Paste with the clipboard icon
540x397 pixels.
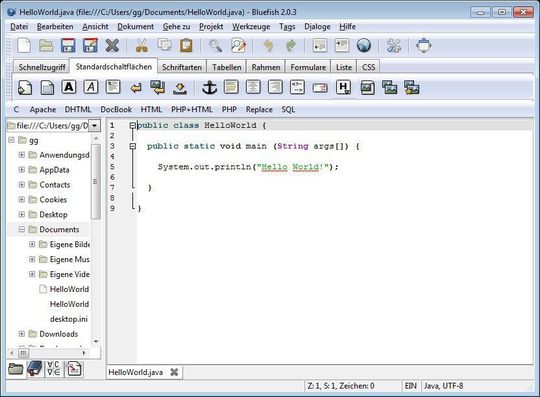(186, 45)
